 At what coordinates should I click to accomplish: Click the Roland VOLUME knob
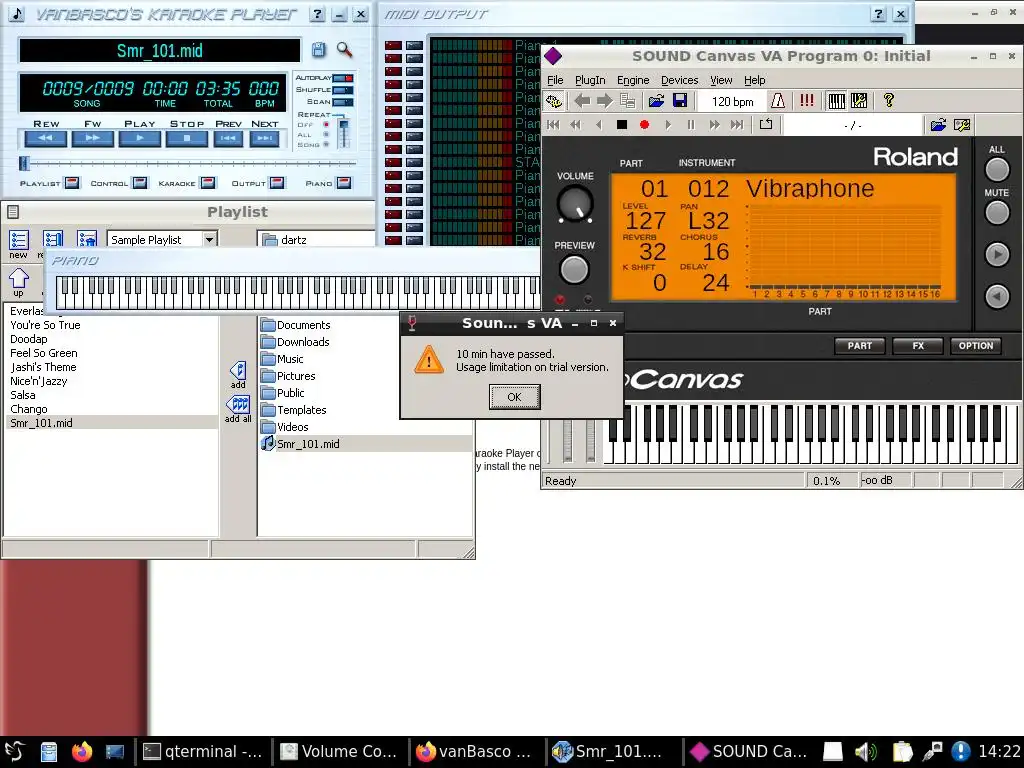(575, 204)
